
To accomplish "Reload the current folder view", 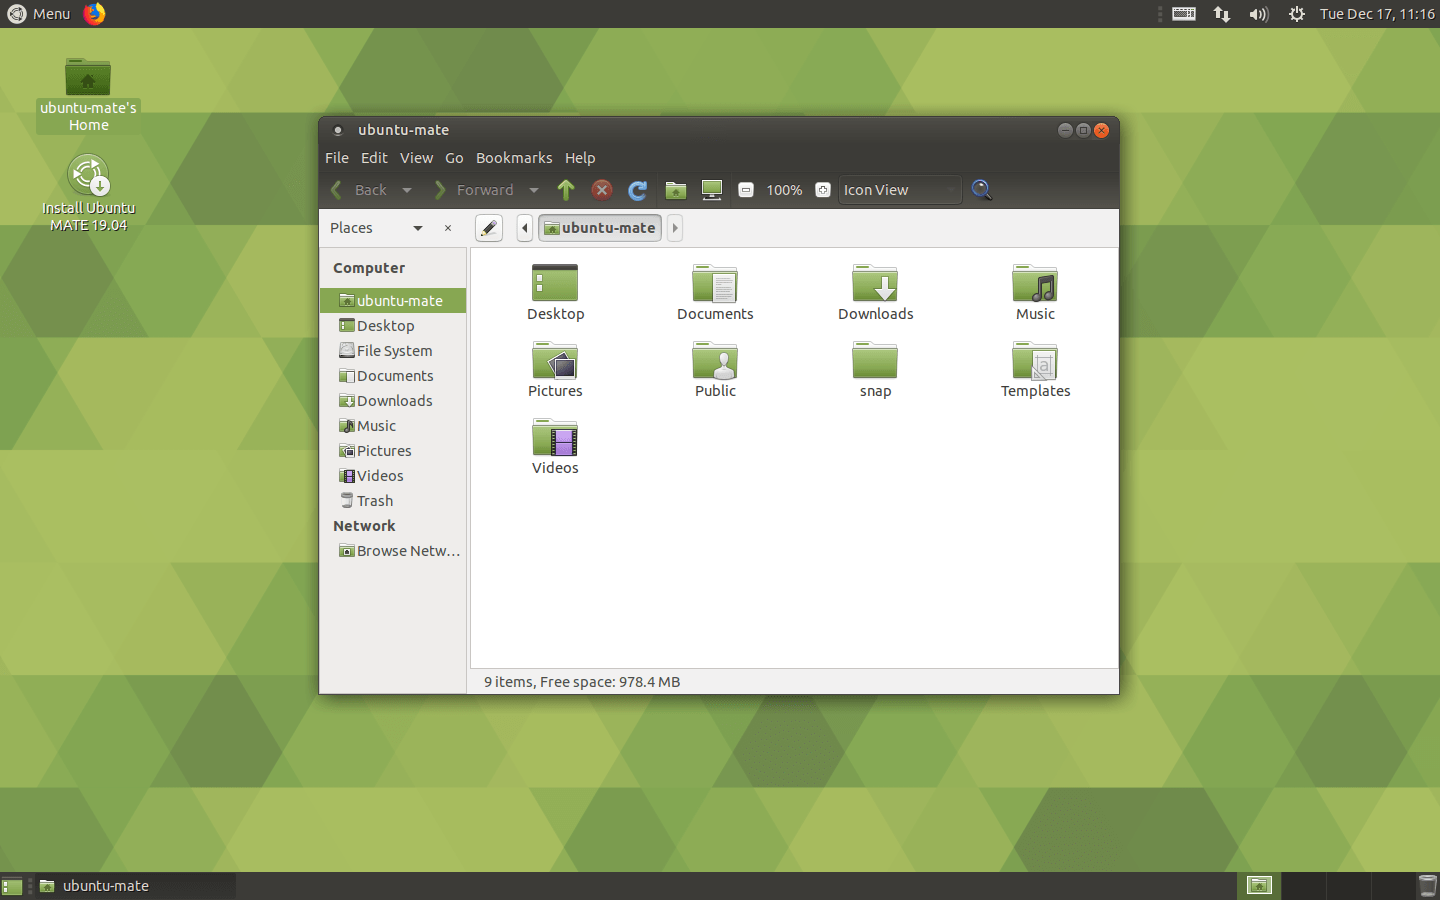I will (x=638, y=190).
